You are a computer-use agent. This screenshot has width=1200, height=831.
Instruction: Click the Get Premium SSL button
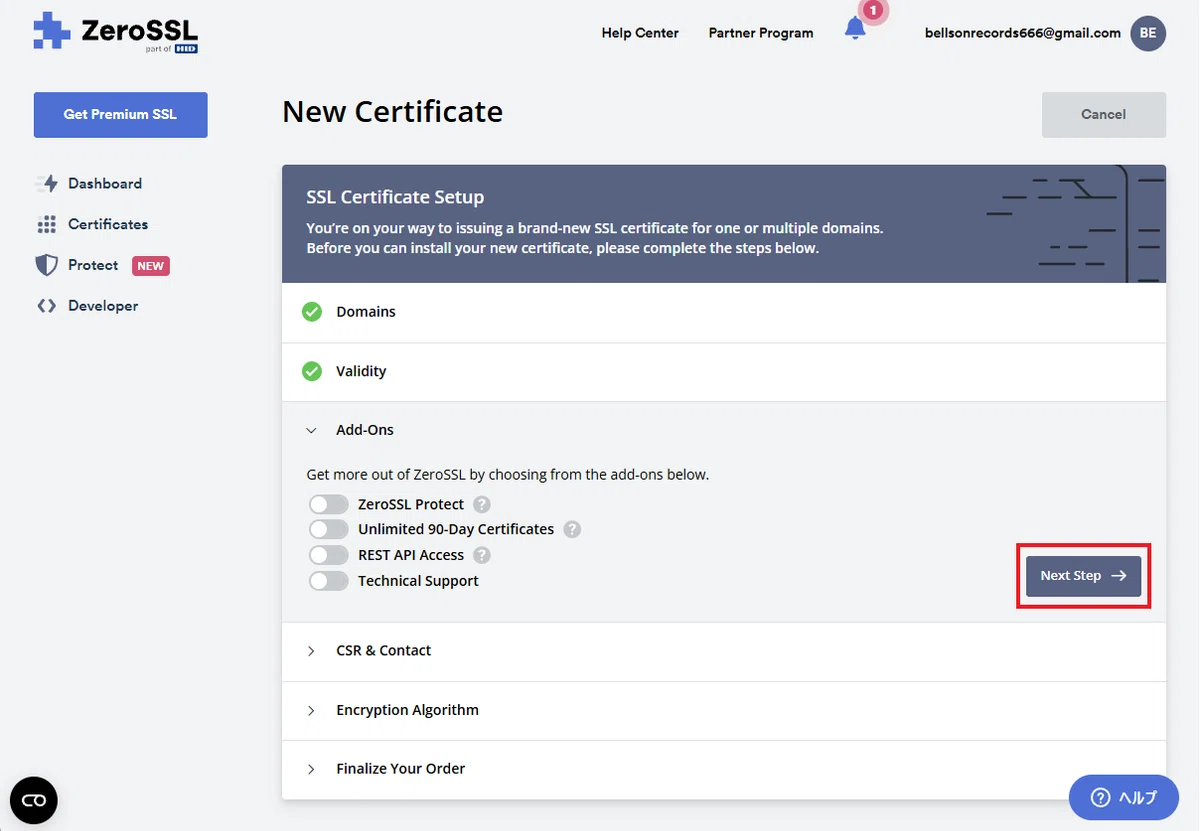[x=120, y=115]
